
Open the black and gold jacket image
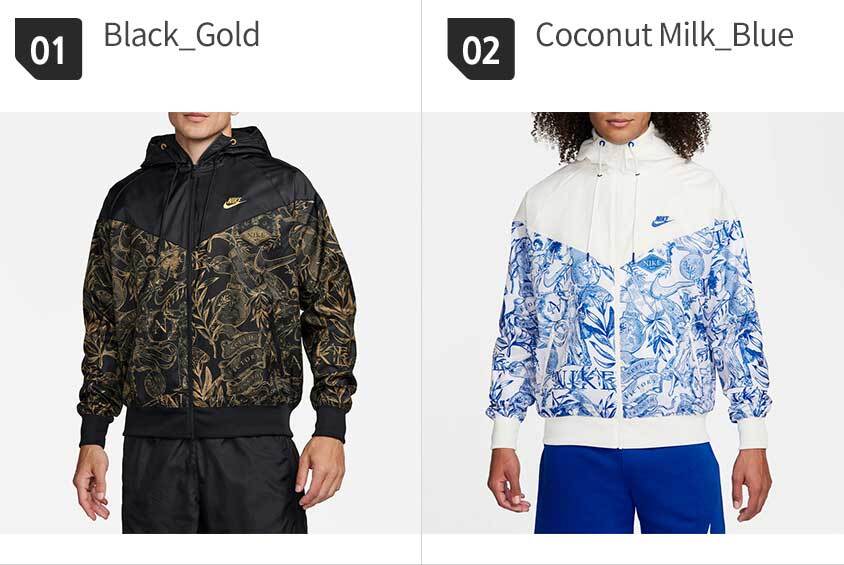coord(210,323)
